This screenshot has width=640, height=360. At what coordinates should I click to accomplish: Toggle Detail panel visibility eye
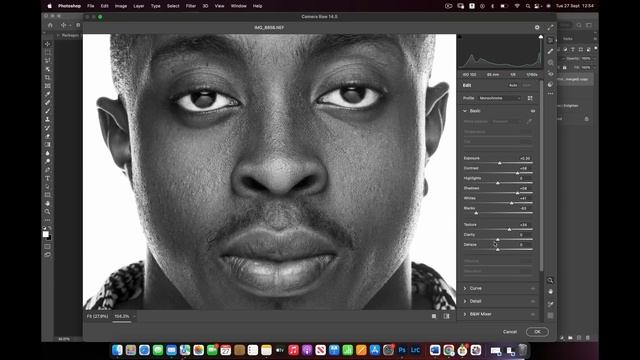click(533, 302)
